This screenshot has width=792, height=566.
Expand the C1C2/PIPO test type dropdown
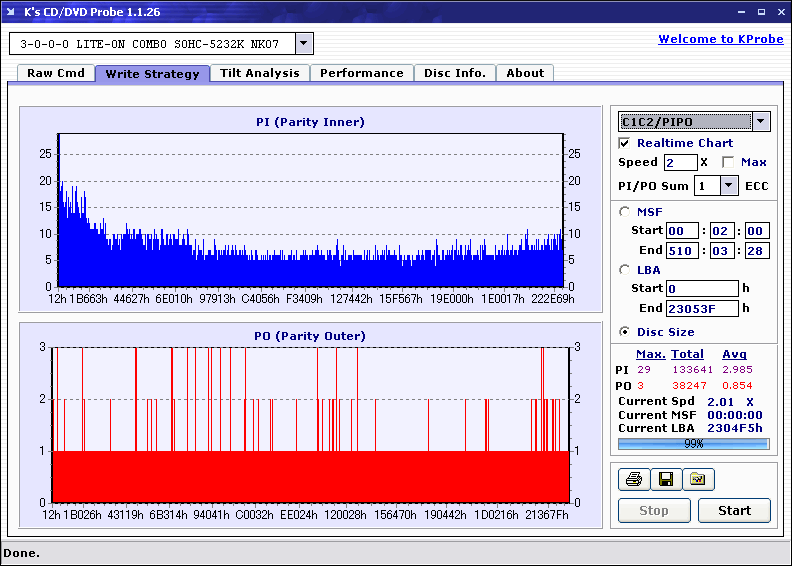point(761,122)
